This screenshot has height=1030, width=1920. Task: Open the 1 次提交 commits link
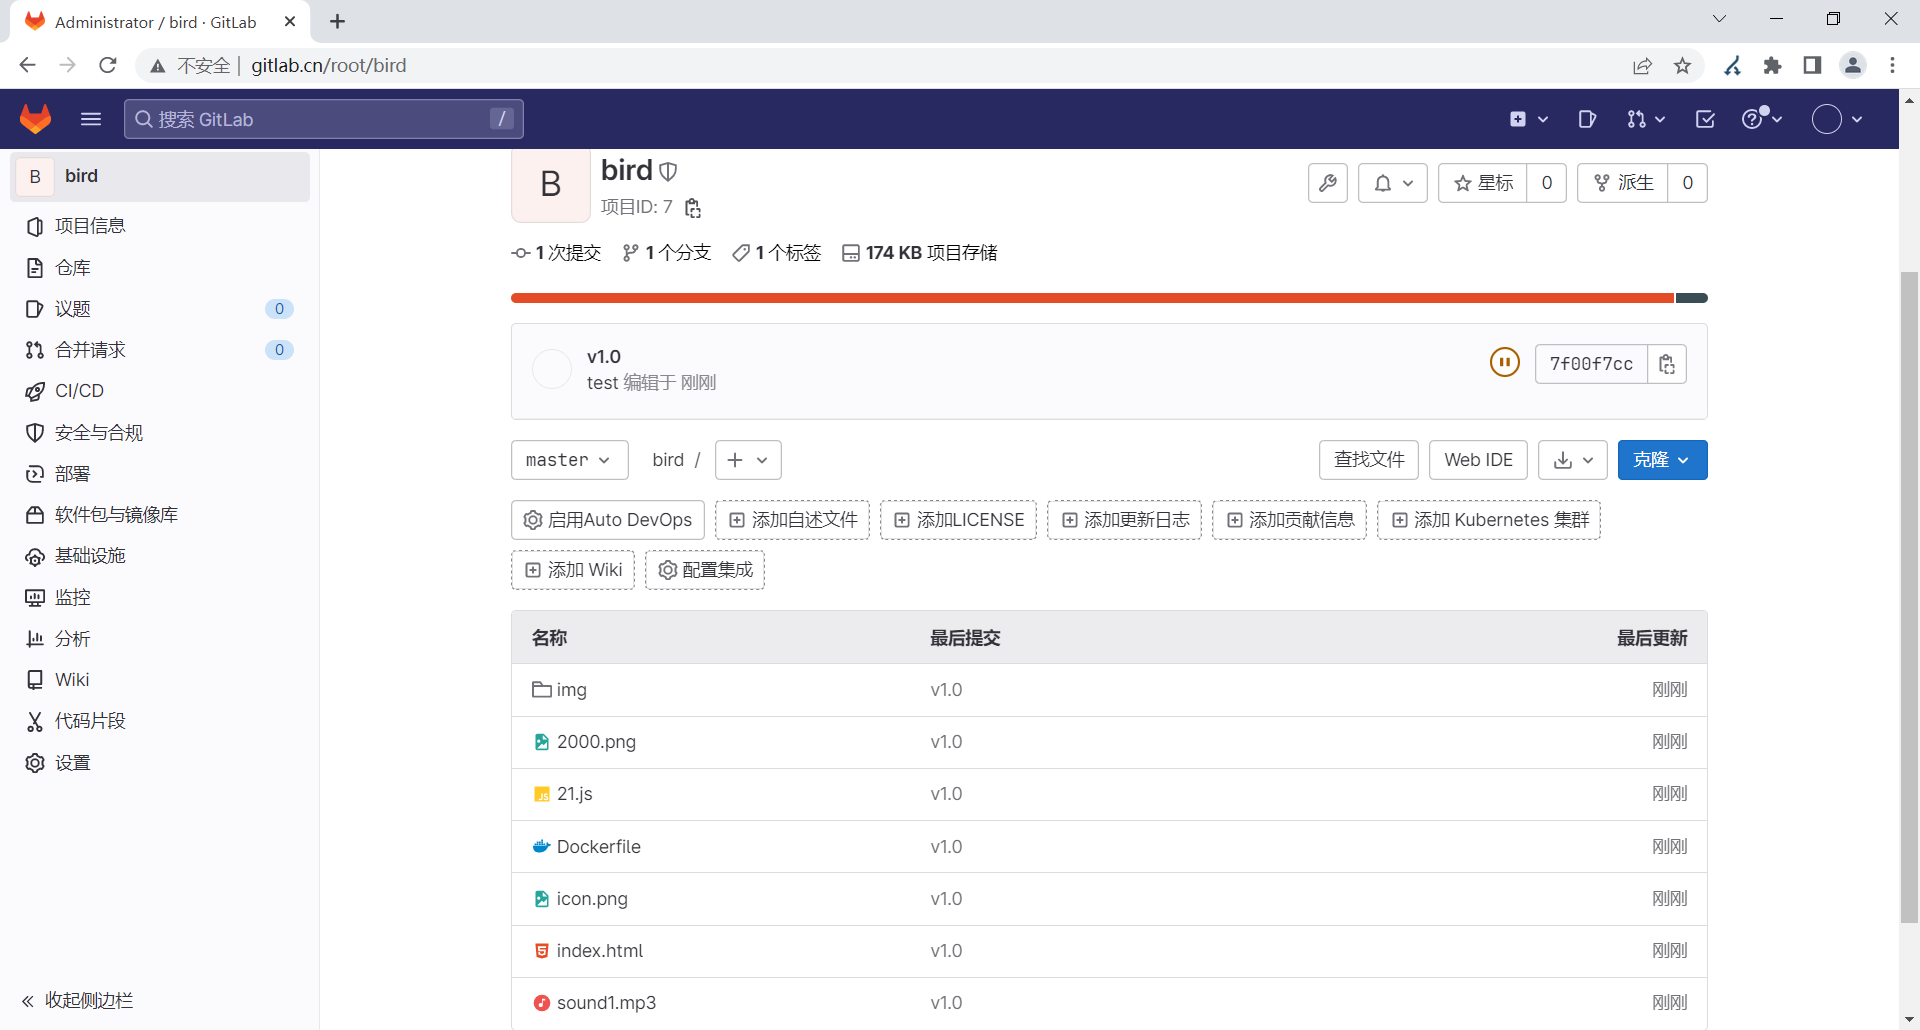tap(556, 253)
